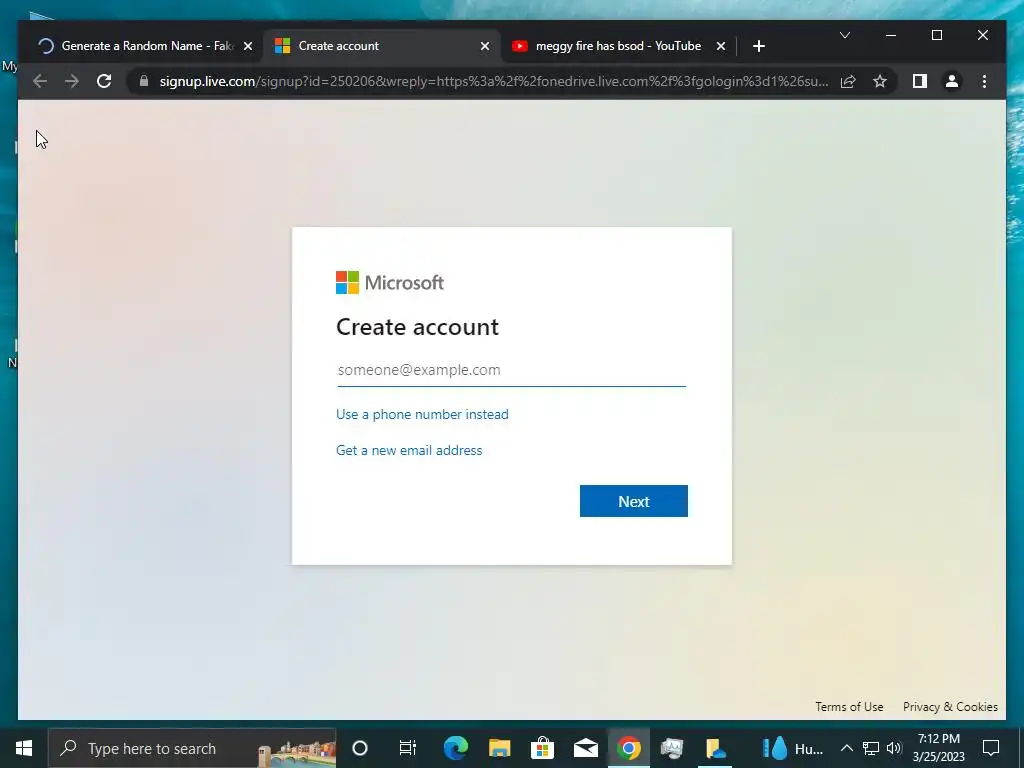
Task: Maximize the Chrome window
Action: [x=936, y=35]
